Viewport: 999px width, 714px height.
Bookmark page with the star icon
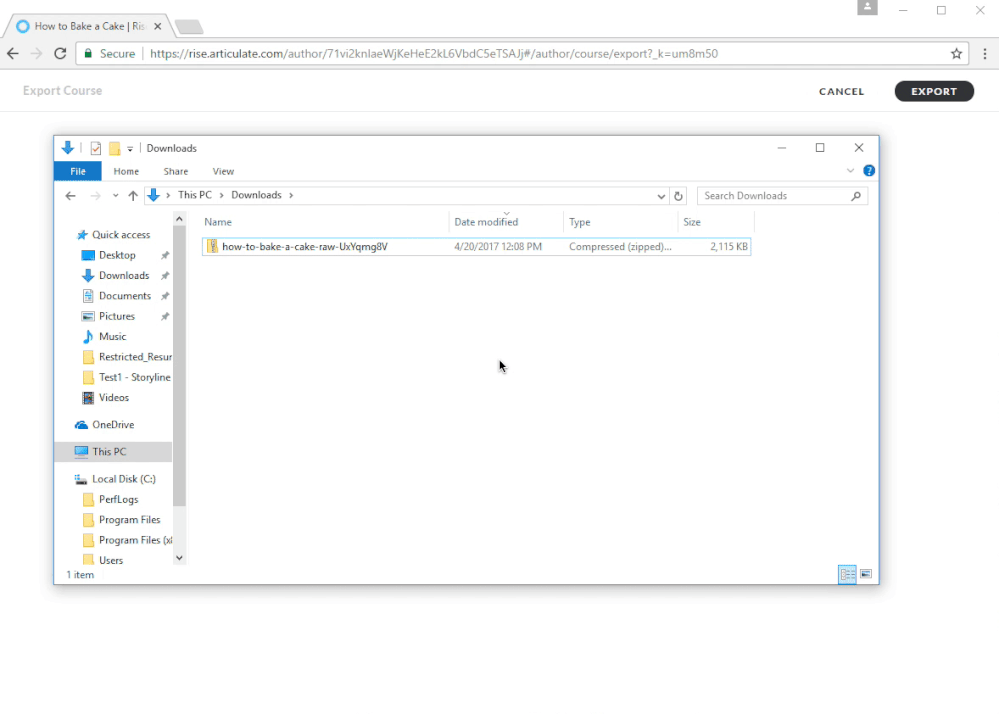tap(956, 54)
